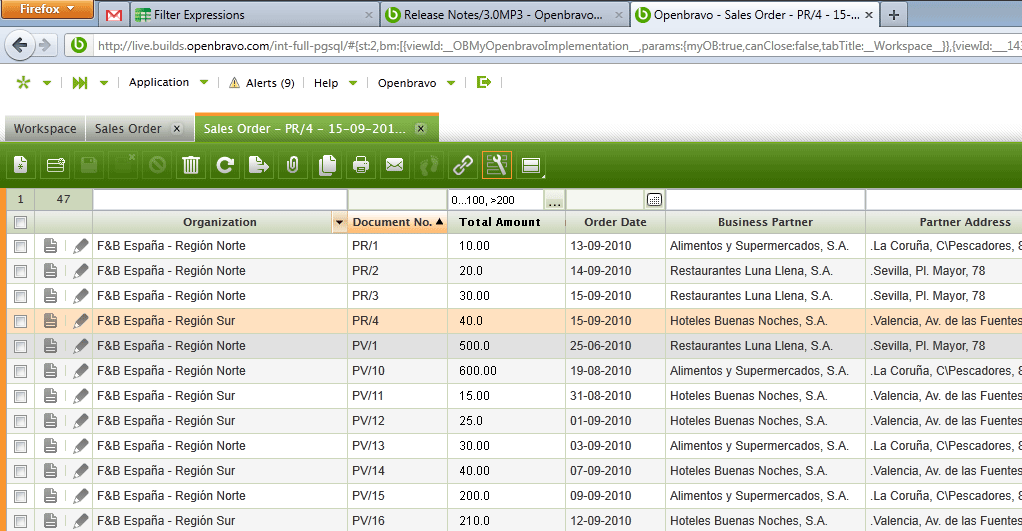
Task: Refresh the sales order grid
Action: [x=225, y=165]
